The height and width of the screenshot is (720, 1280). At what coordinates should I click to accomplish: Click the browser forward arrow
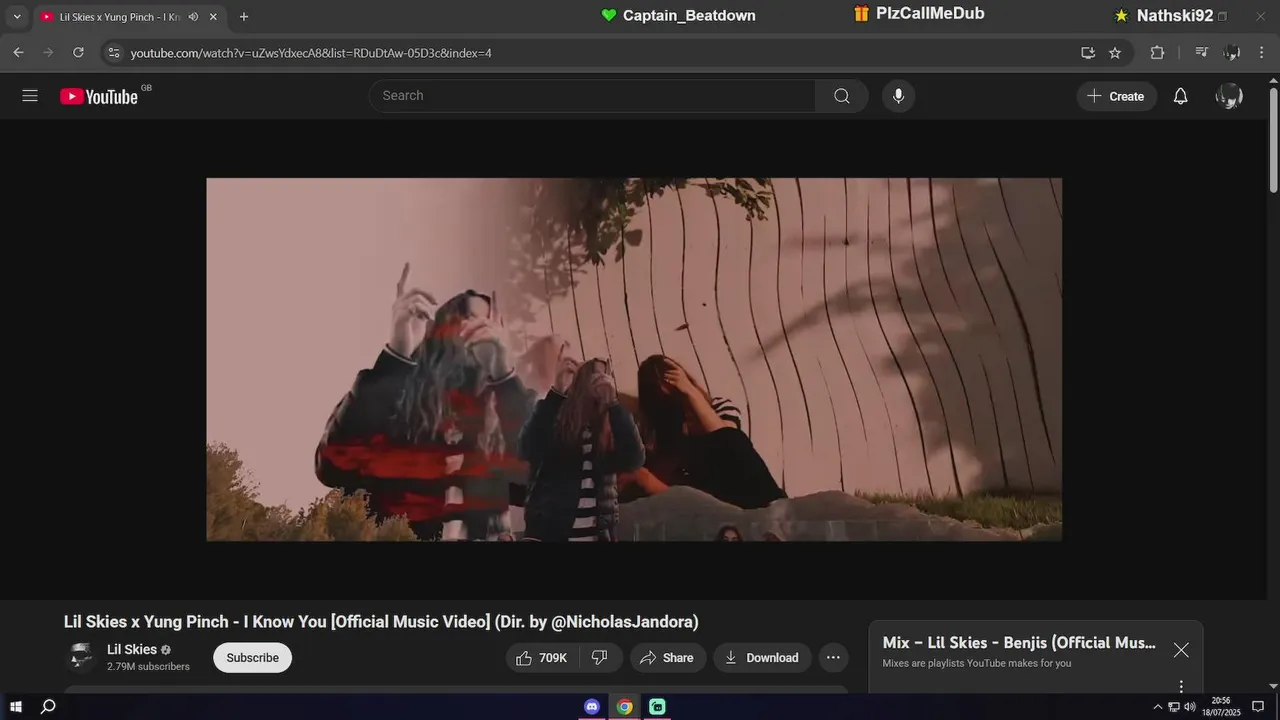(48, 52)
